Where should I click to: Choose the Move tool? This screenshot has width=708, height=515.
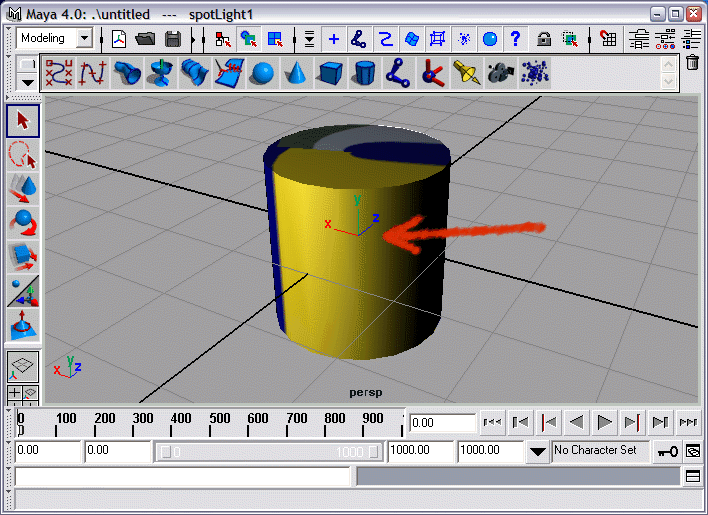pyautogui.click(x=23, y=188)
